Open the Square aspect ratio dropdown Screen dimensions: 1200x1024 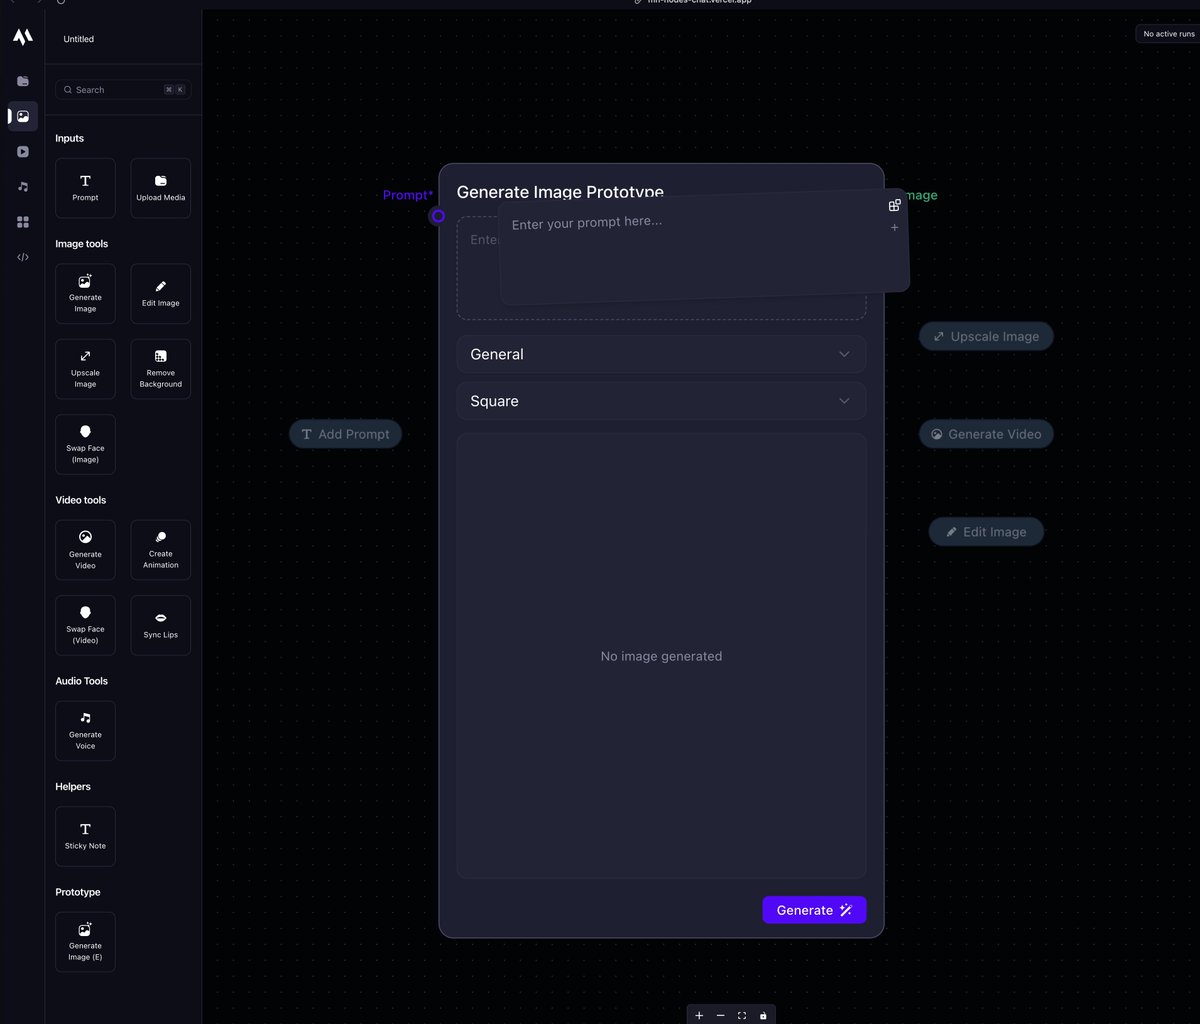(661, 401)
